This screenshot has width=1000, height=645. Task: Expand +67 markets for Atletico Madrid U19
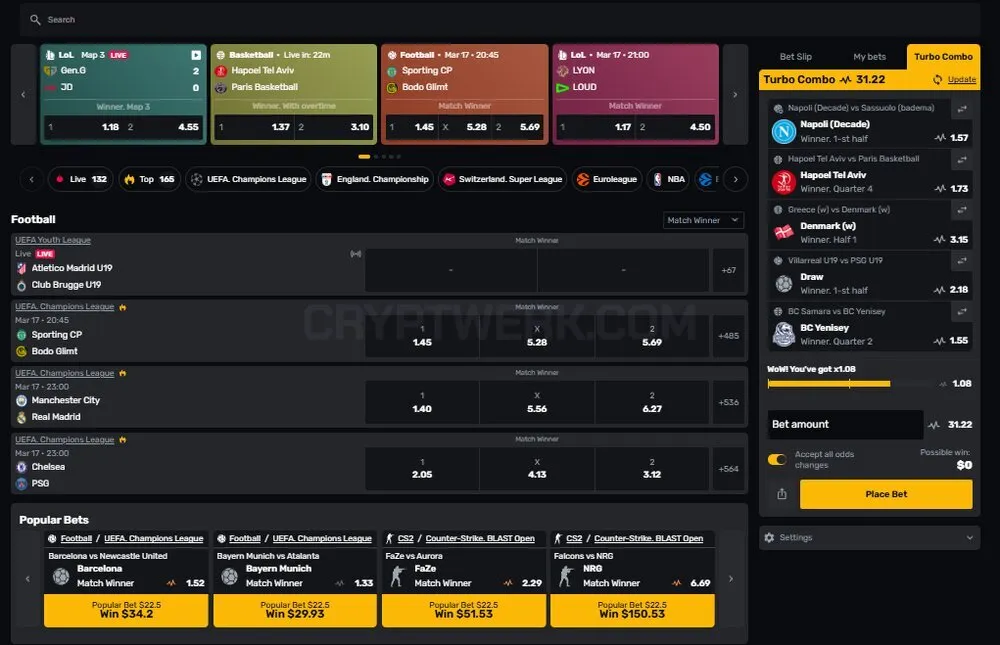click(x=728, y=271)
